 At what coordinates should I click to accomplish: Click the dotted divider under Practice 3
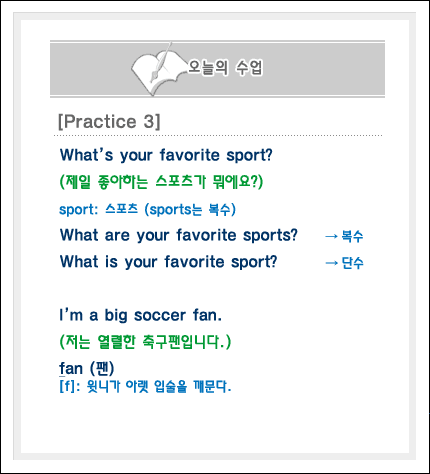coord(218,136)
